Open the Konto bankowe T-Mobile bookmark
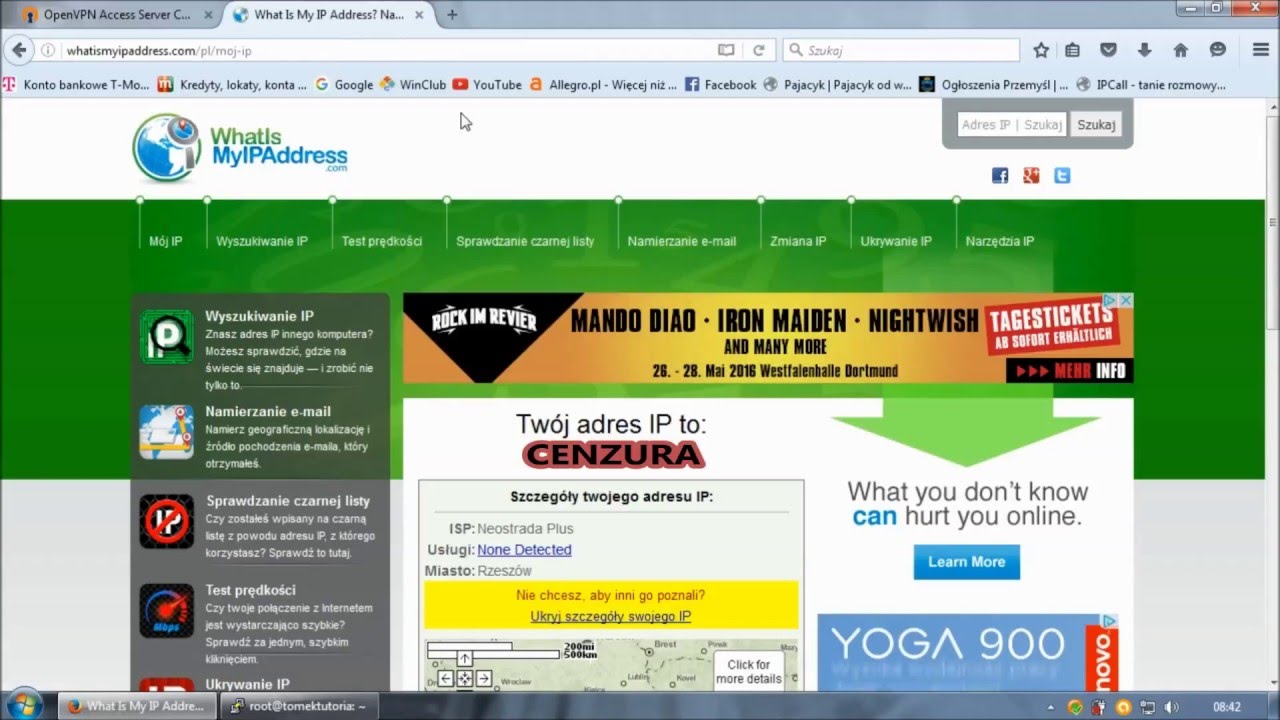1280x720 pixels. (76, 85)
